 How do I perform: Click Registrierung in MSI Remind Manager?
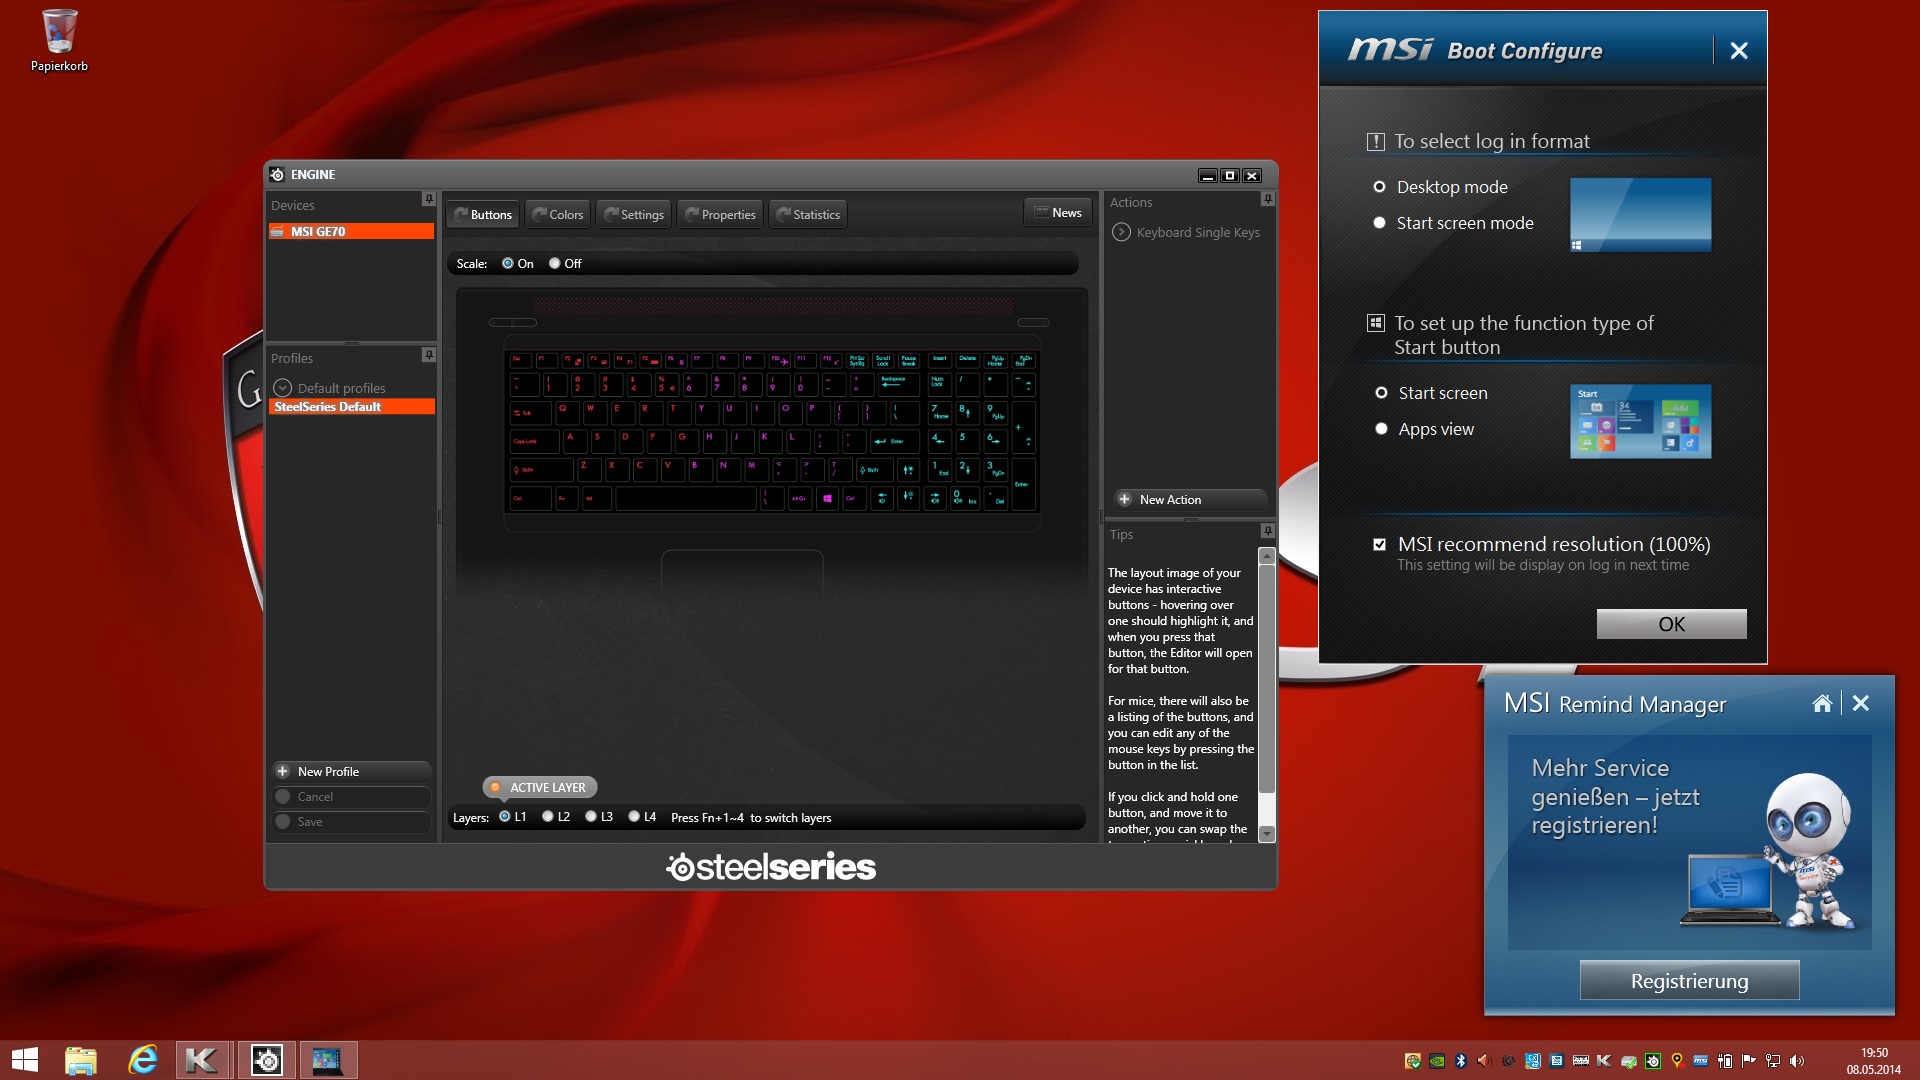[x=1689, y=981]
